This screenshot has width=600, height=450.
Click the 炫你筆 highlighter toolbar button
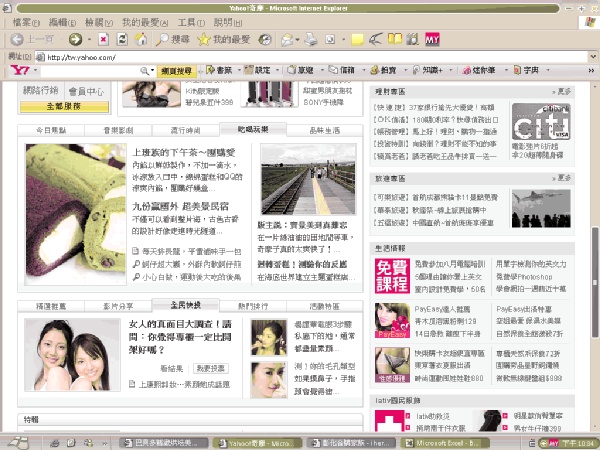479,70
